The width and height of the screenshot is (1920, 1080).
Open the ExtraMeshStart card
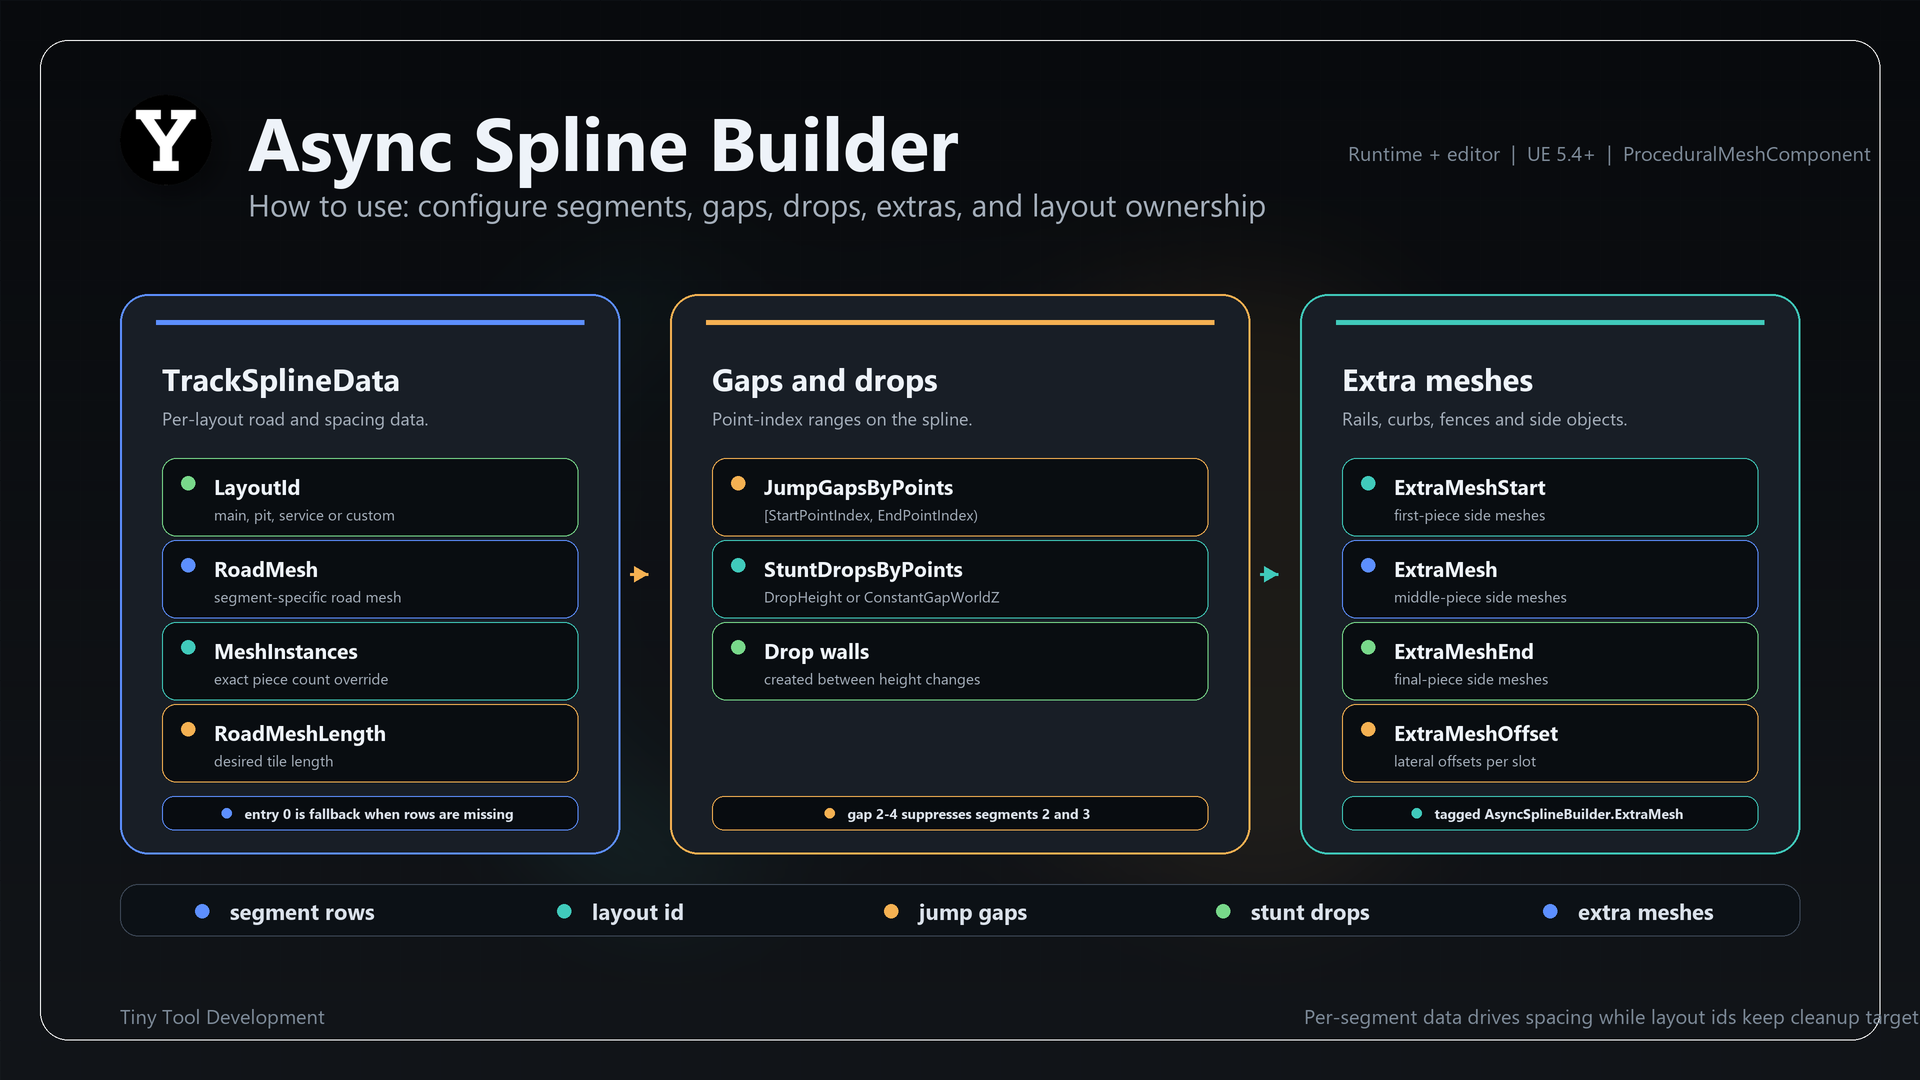click(x=1550, y=497)
